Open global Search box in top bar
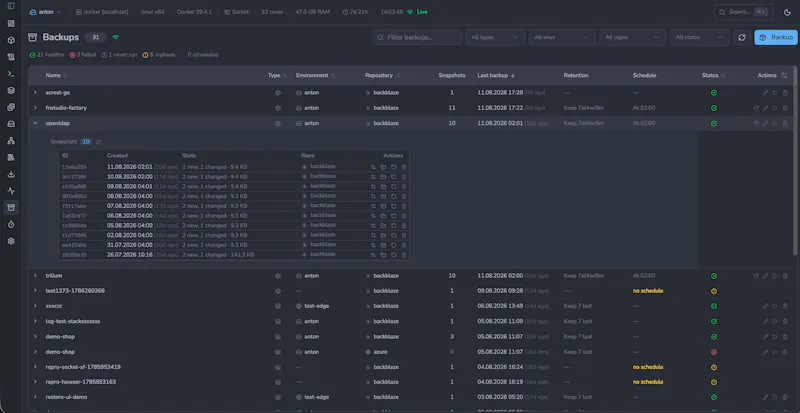Viewport: 800px width, 413px height. 743,12
